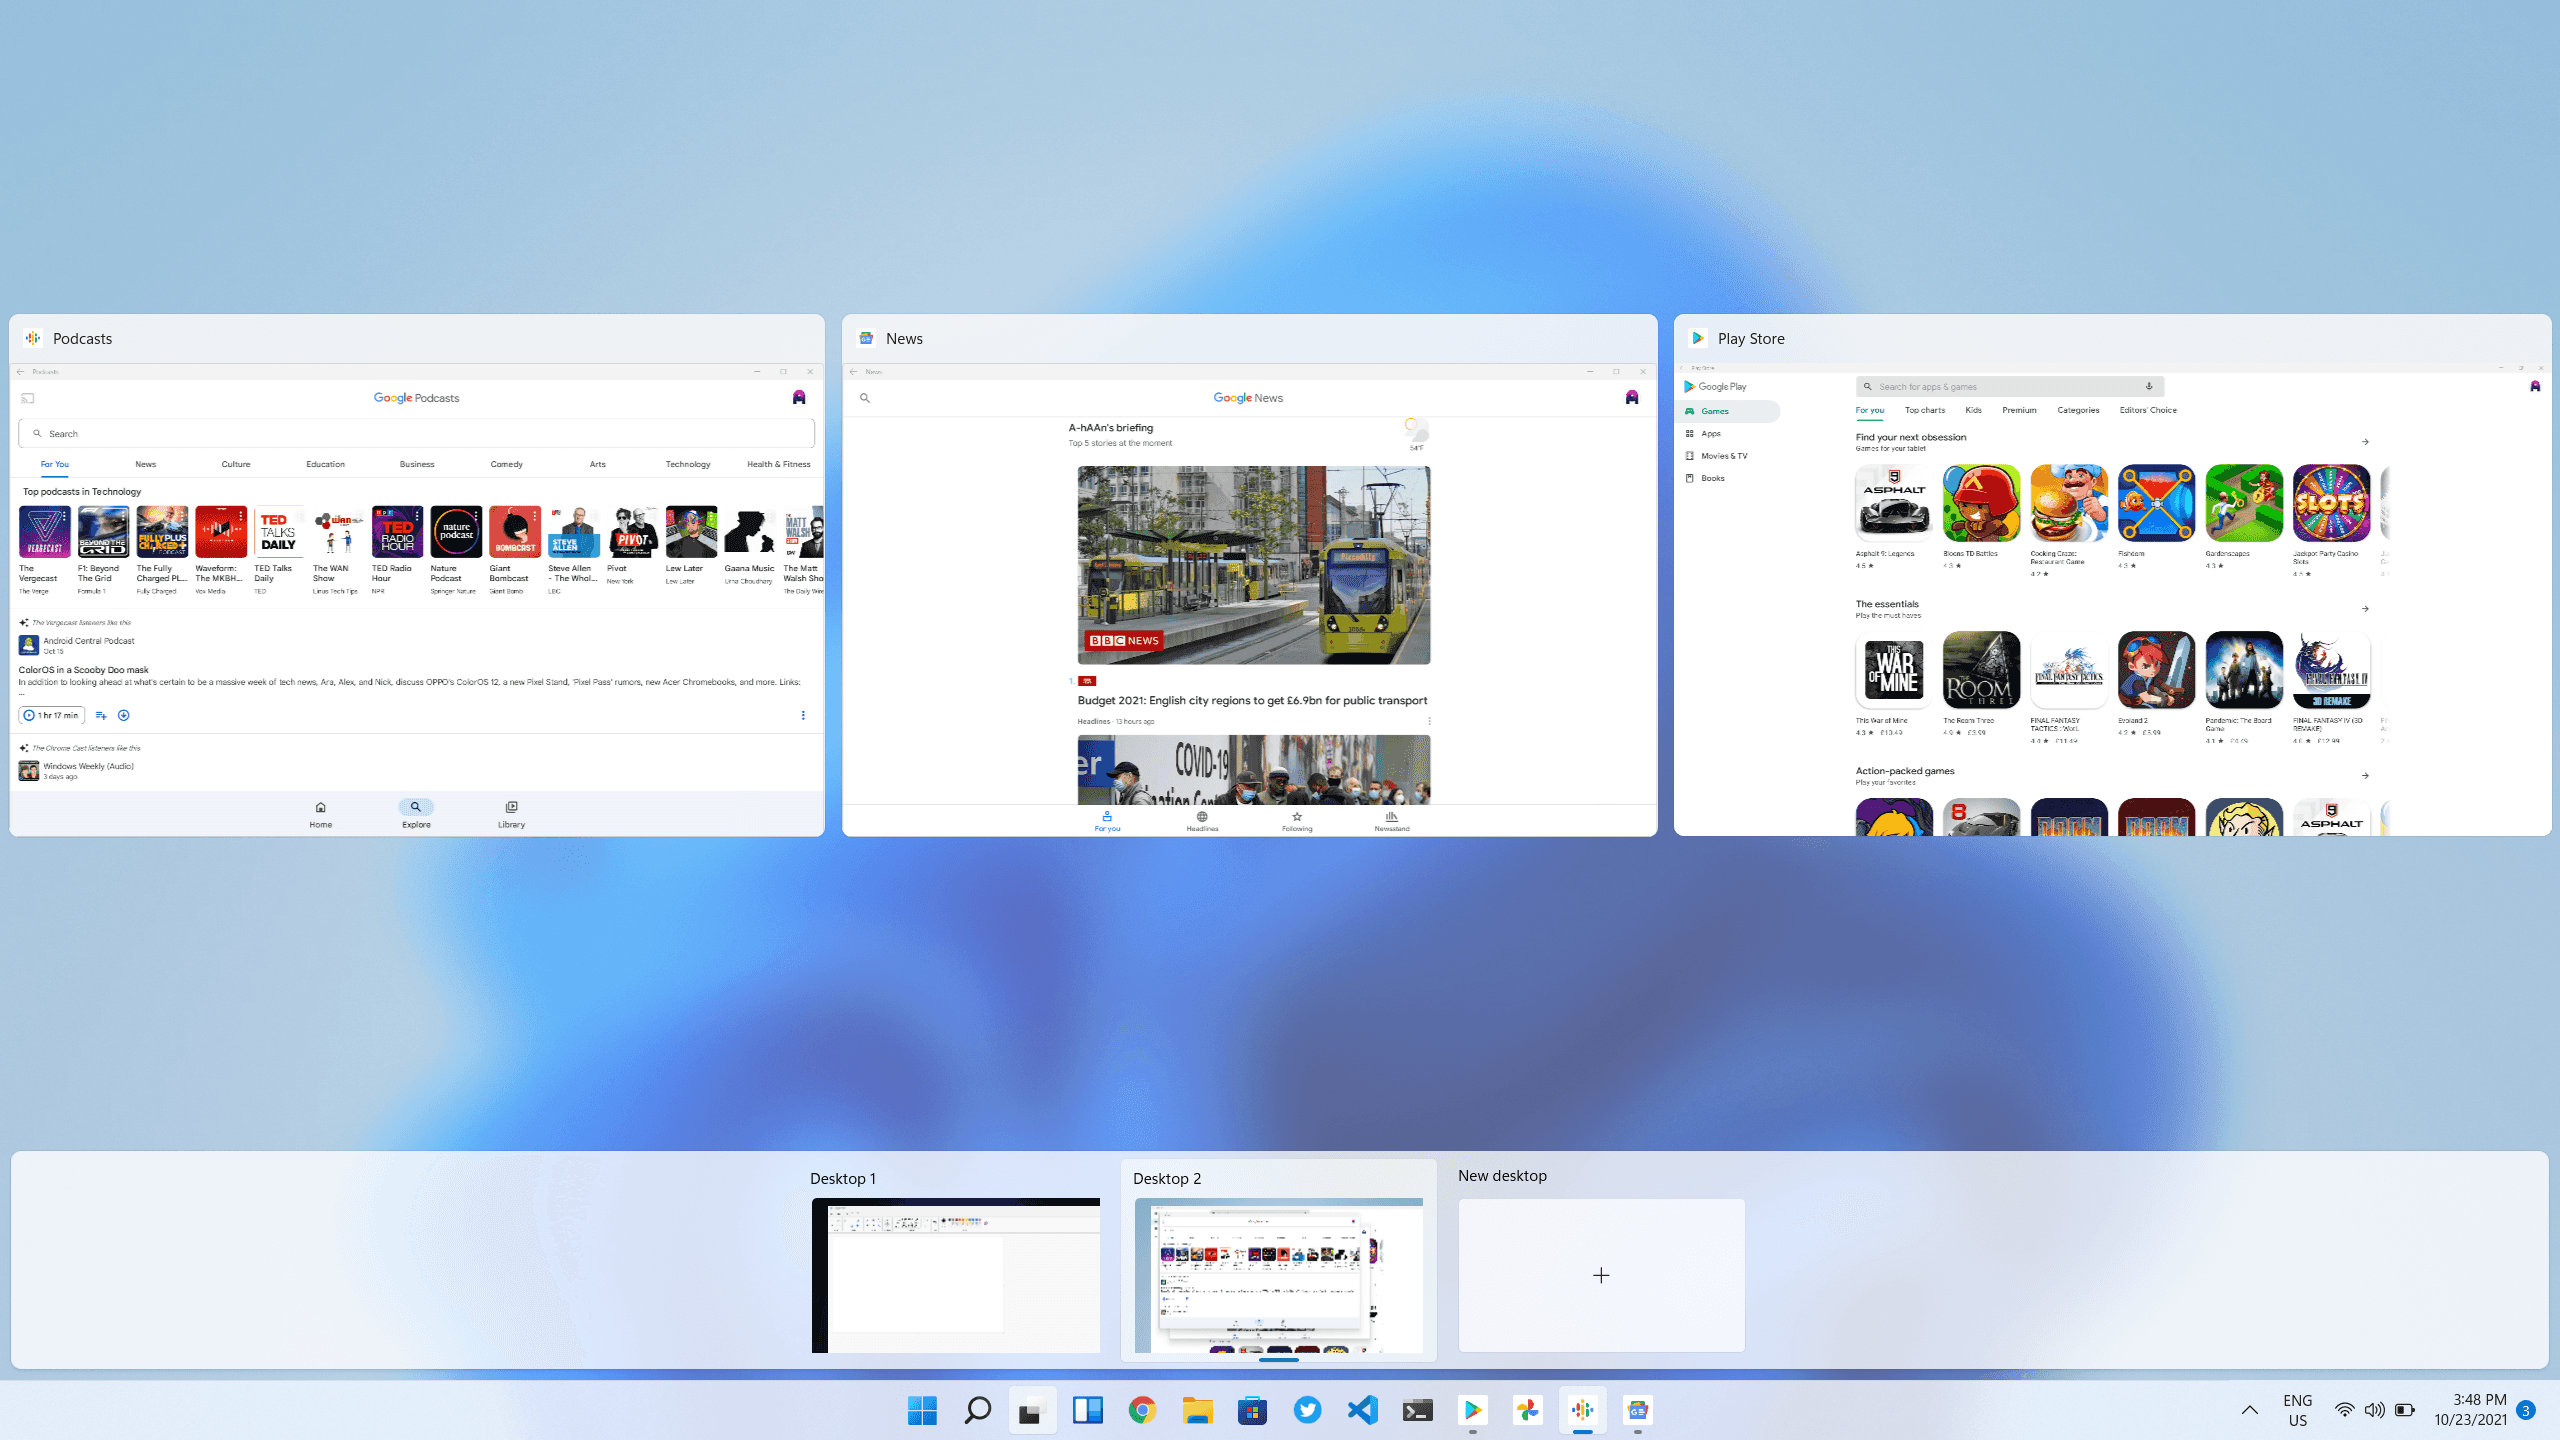
Task: Open Windows Terminal from the taskbar
Action: tap(1417, 1410)
